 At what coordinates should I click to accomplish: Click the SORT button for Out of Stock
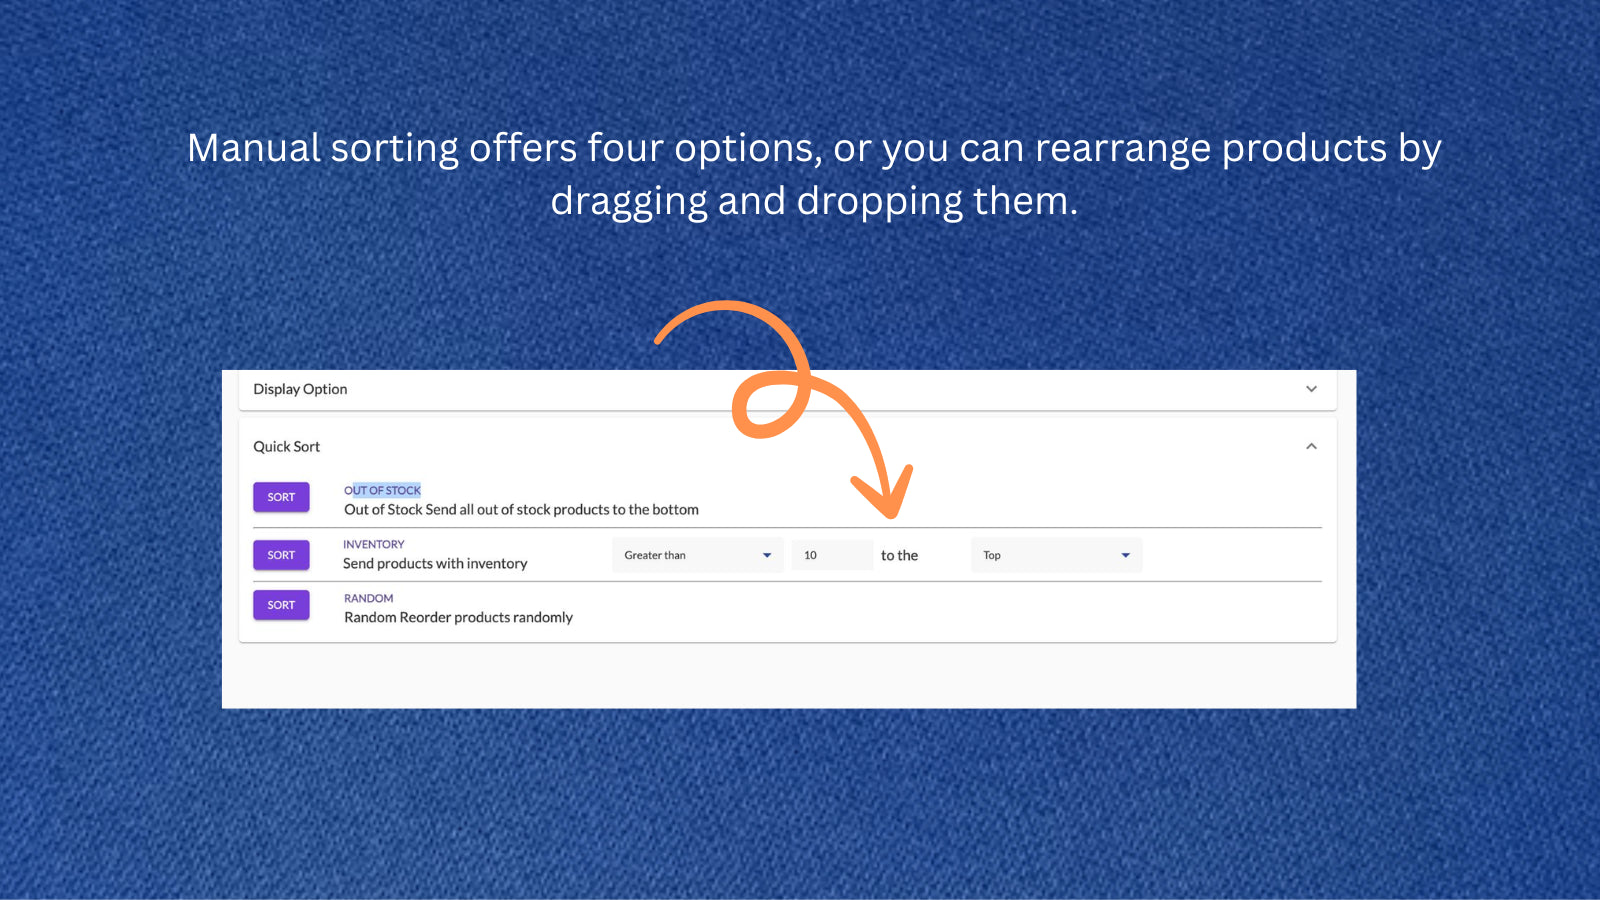point(281,497)
